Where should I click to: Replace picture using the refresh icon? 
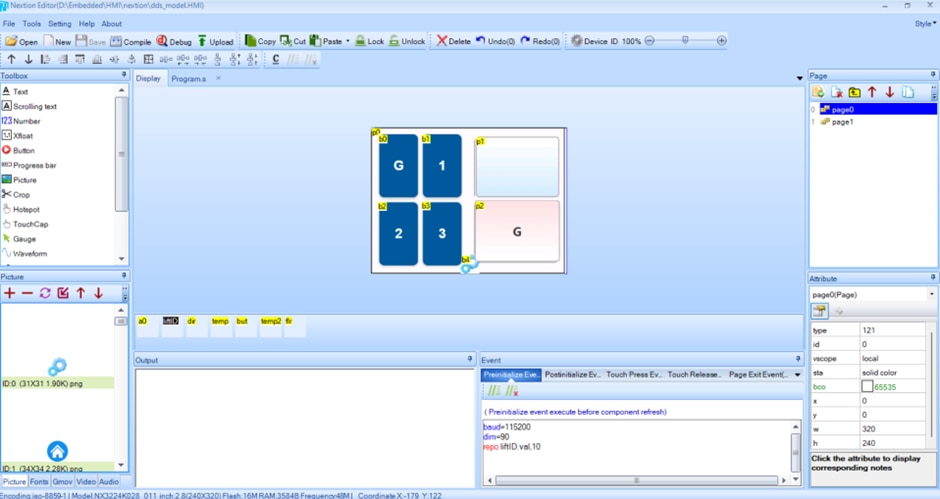45,293
